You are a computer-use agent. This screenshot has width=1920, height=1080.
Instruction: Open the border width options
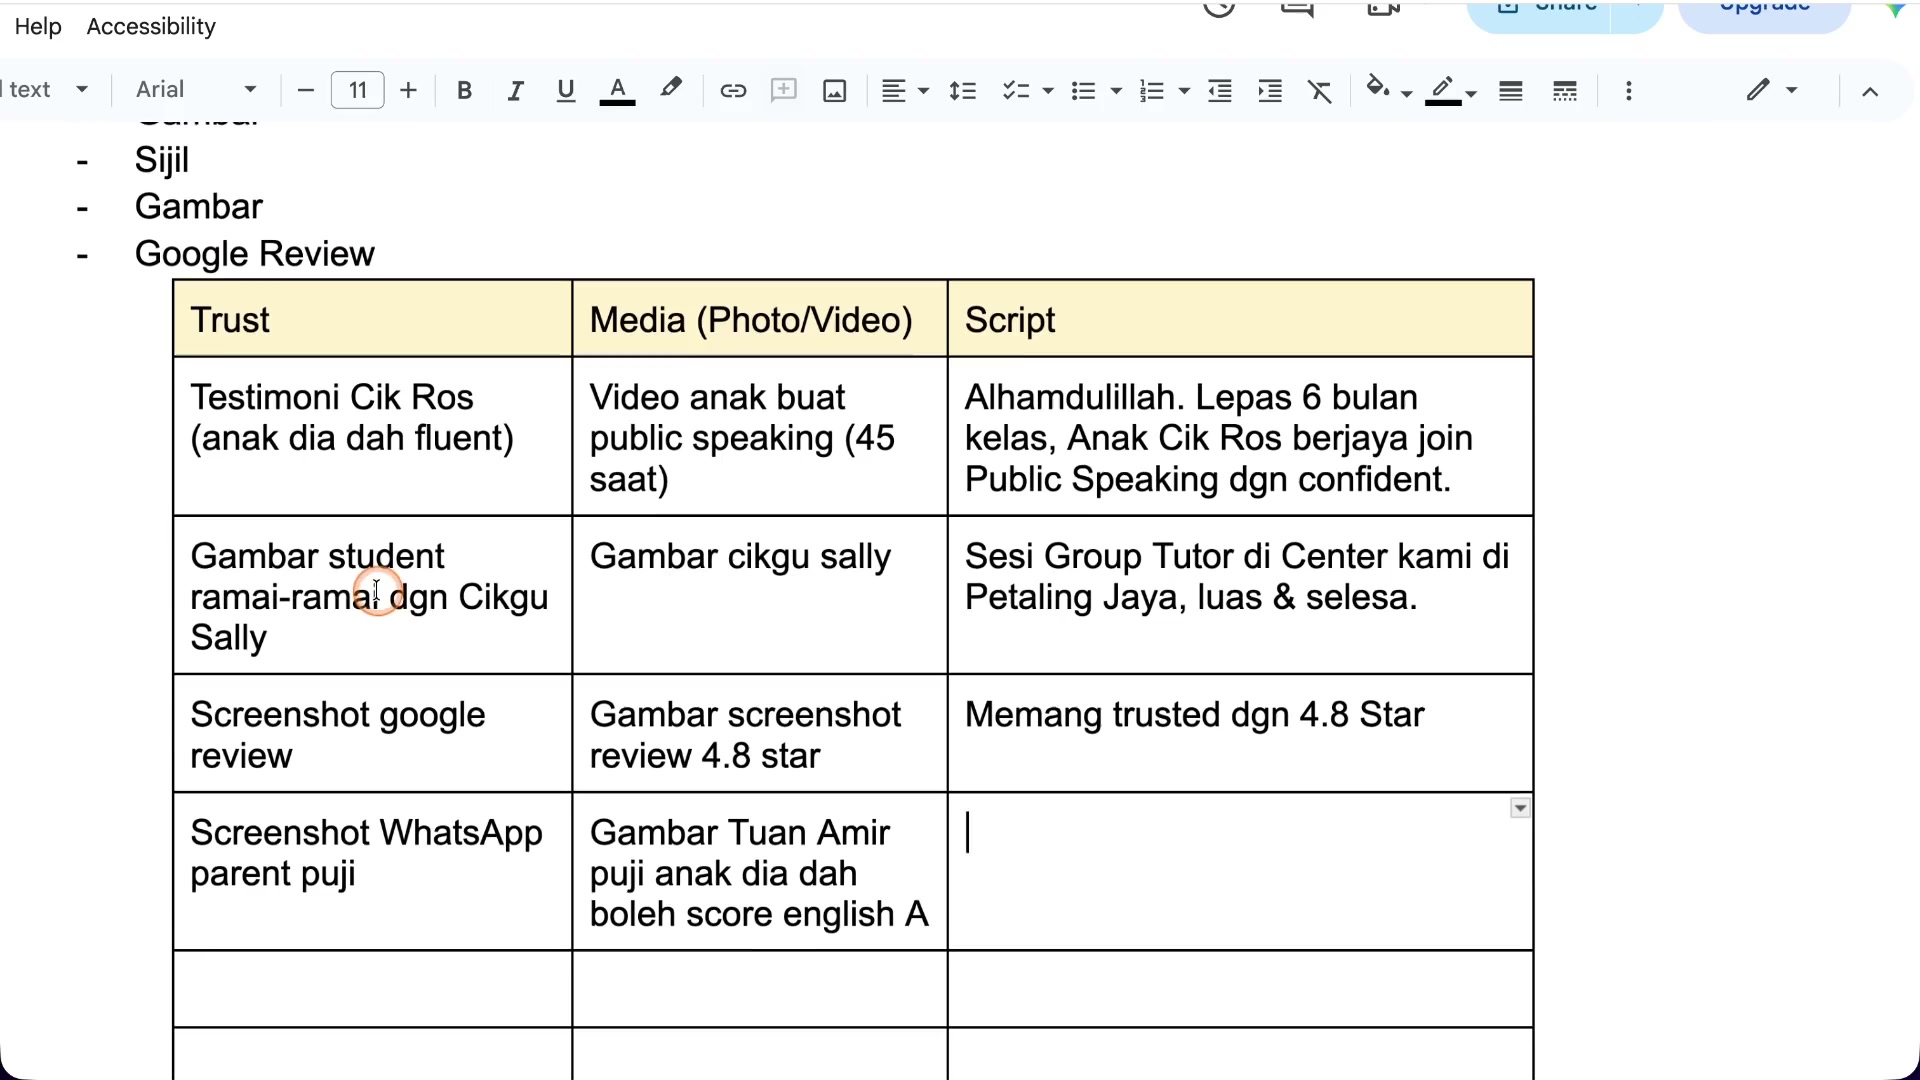coord(1511,91)
